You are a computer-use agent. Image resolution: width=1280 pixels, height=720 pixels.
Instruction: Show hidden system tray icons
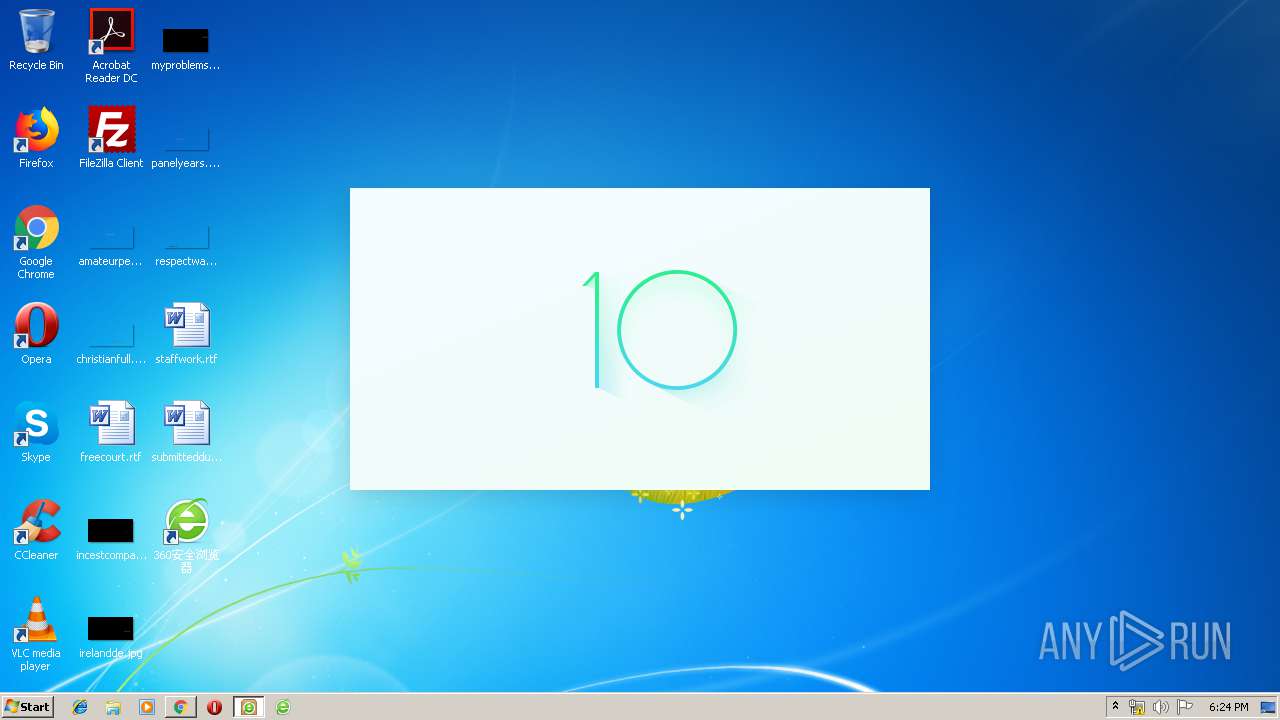(x=1115, y=707)
